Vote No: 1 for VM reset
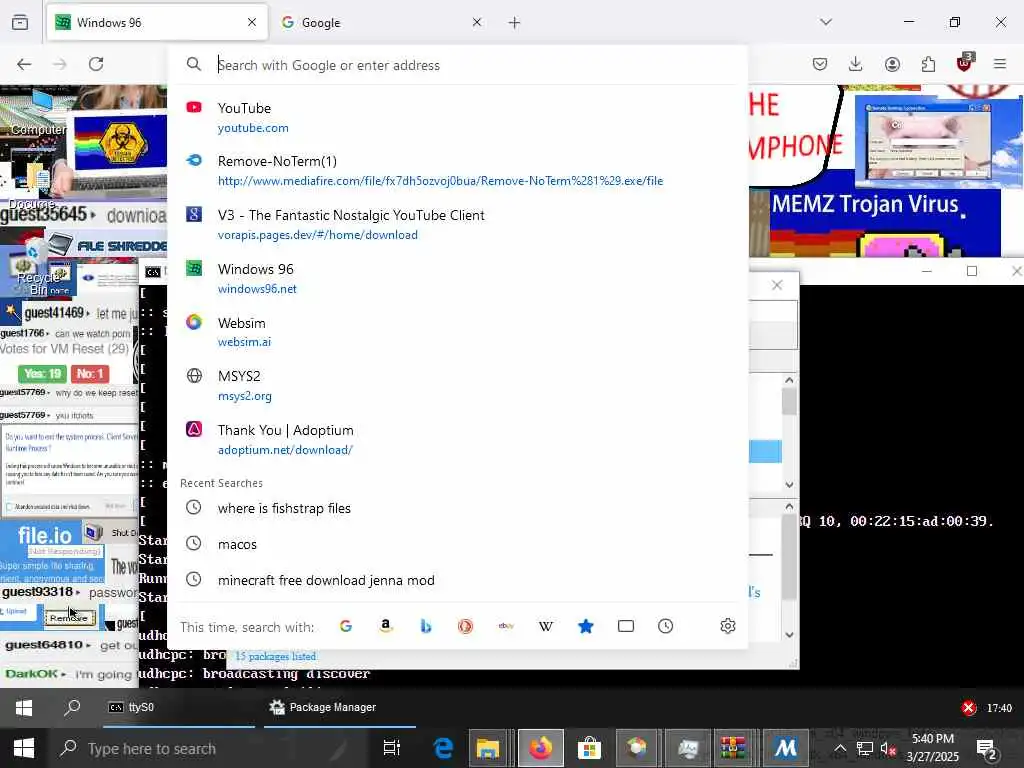The width and height of the screenshot is (1024, 768). click(90, 374)
